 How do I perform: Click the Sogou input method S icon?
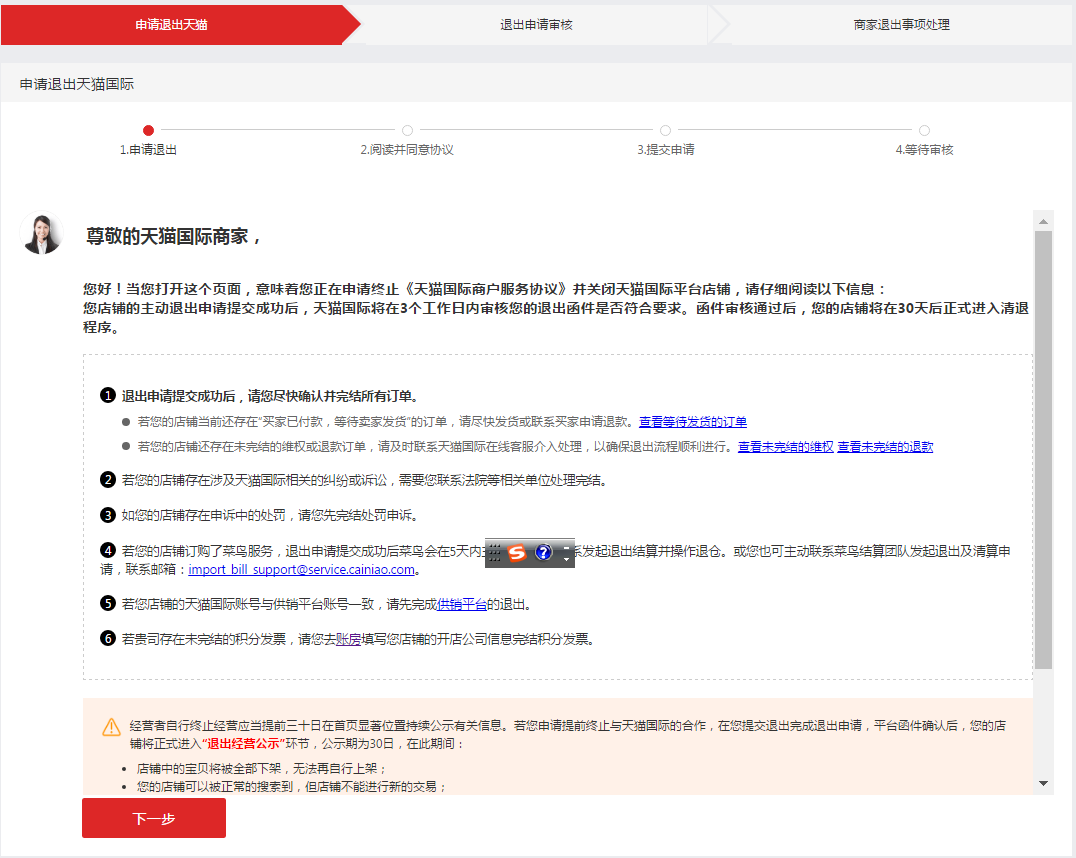pyautogui.click(x=517, y=553)
